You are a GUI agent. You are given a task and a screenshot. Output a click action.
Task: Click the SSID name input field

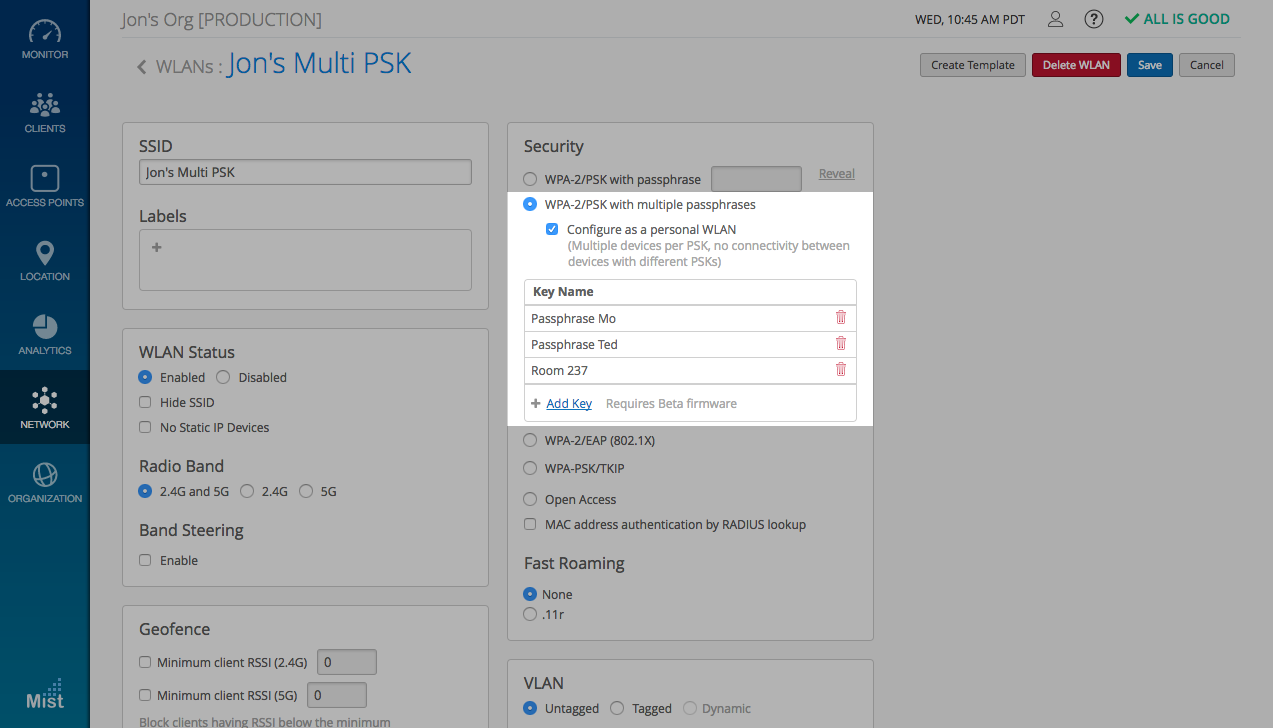[304, 172]
